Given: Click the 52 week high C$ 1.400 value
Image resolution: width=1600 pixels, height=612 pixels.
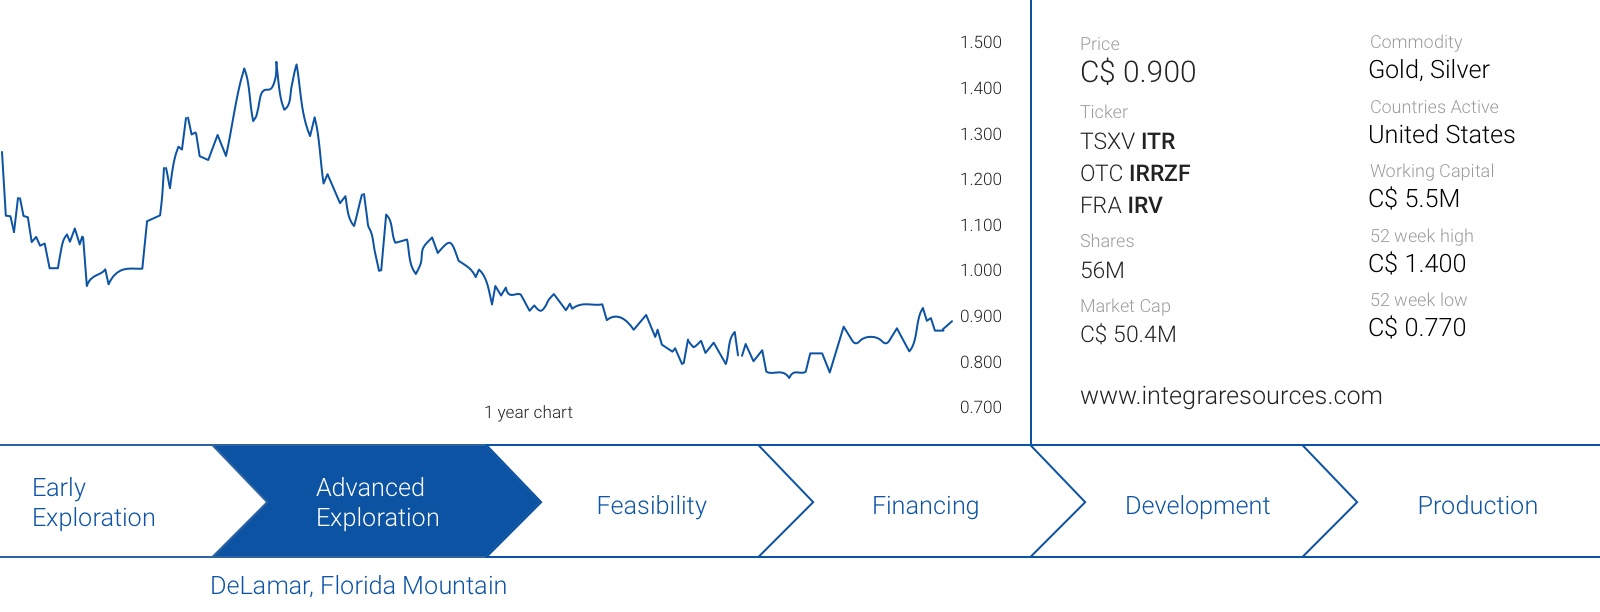Looking at the screenshot, I should pos(1417,263).
